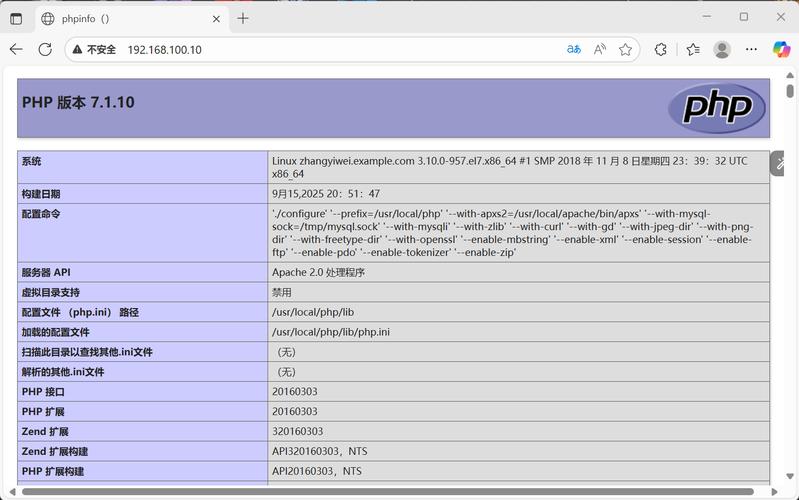799x500 pixels.
Task: Close the phpinfo() tab
Action: pos(216,19)
